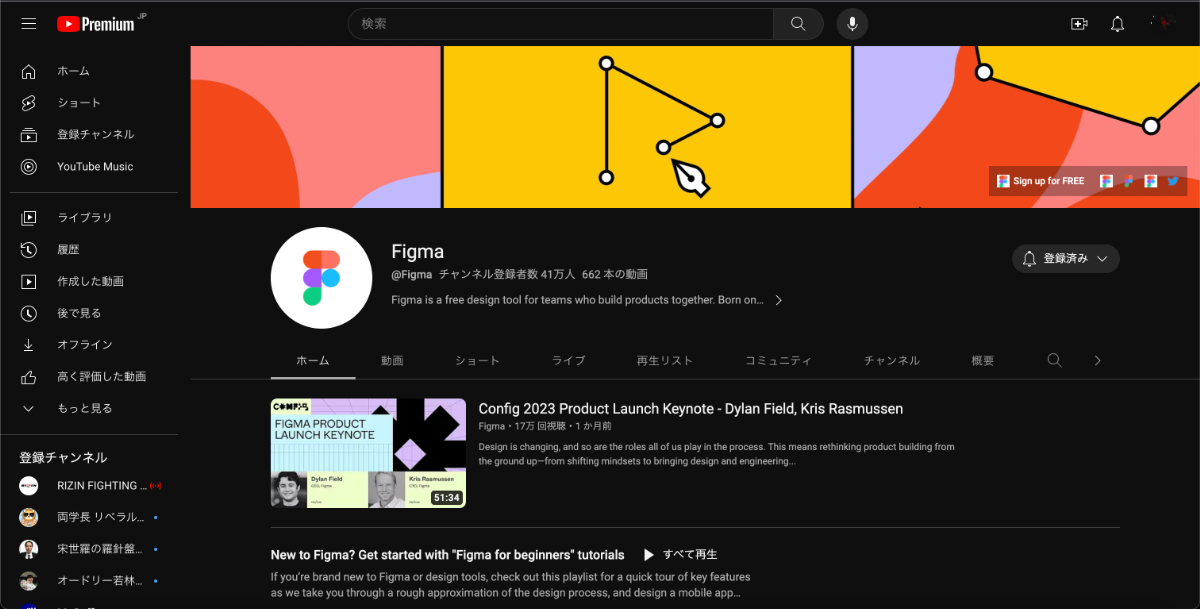1200x609 pixels.
Task: Select the ホーム channel tab
Action: point(313,360)
